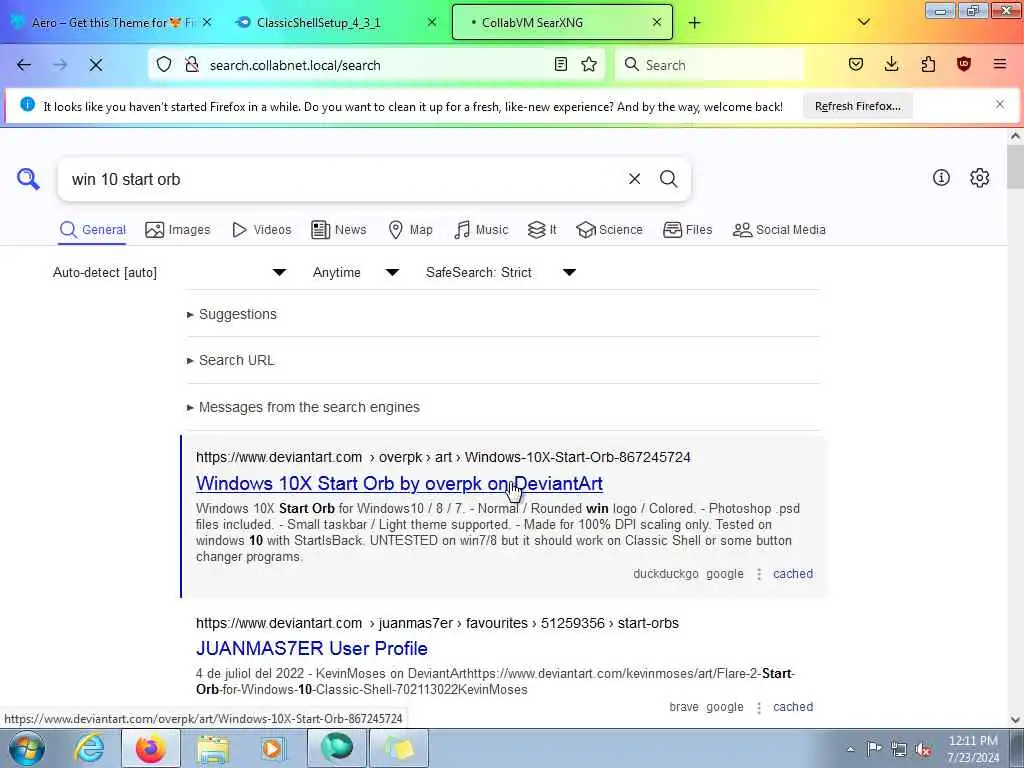Open JUANMAS7ER User Profile result
This screenshot has height=768, width=1024.
pos(312,648)
